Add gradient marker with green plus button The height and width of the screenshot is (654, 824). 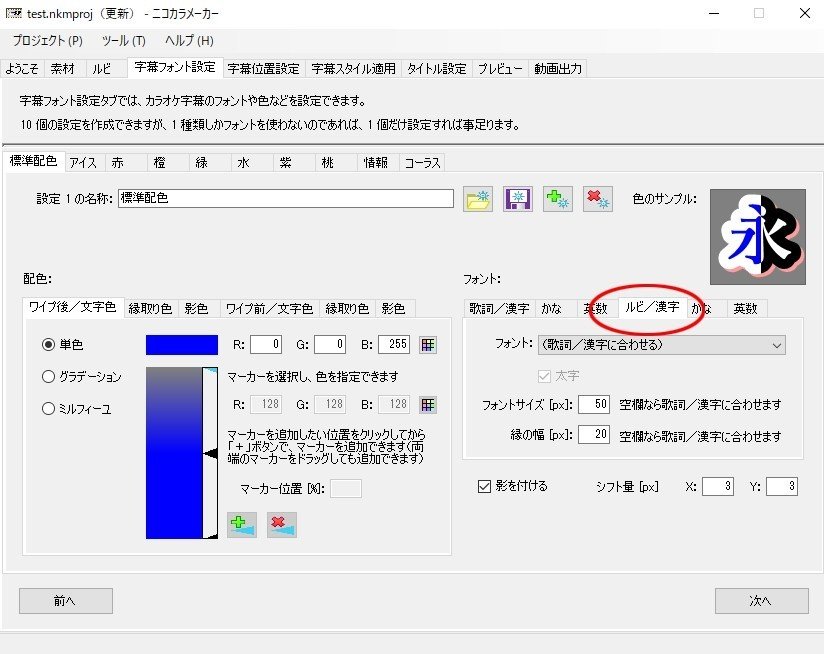coord(242,525)
